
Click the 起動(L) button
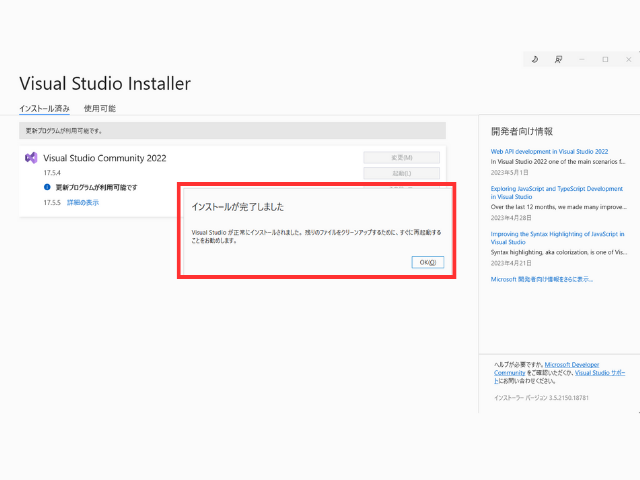tap(402, 173)
